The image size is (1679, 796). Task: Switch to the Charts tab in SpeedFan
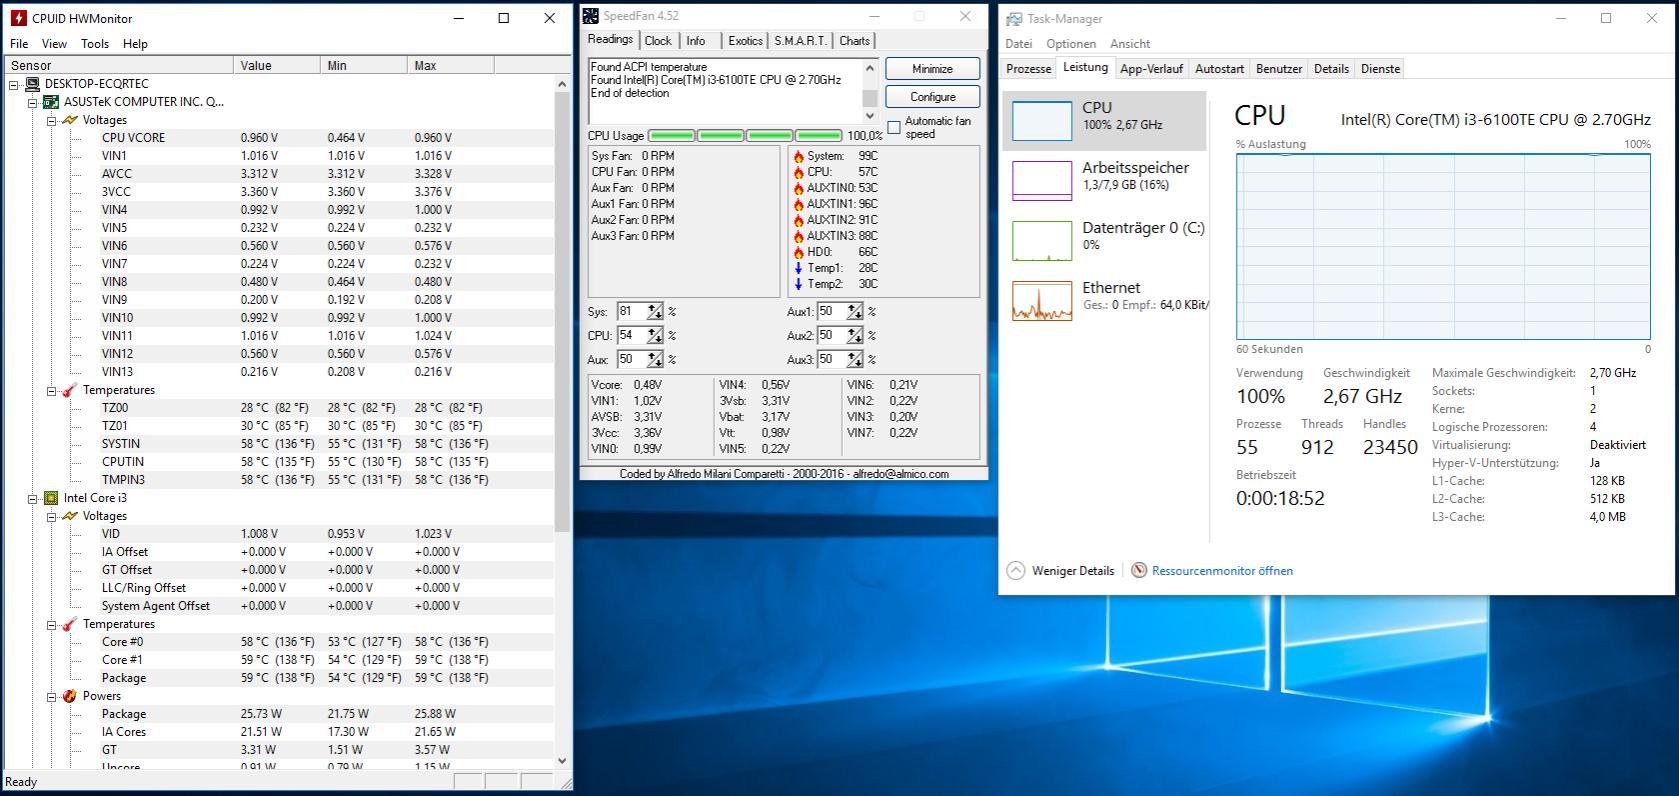854,41
